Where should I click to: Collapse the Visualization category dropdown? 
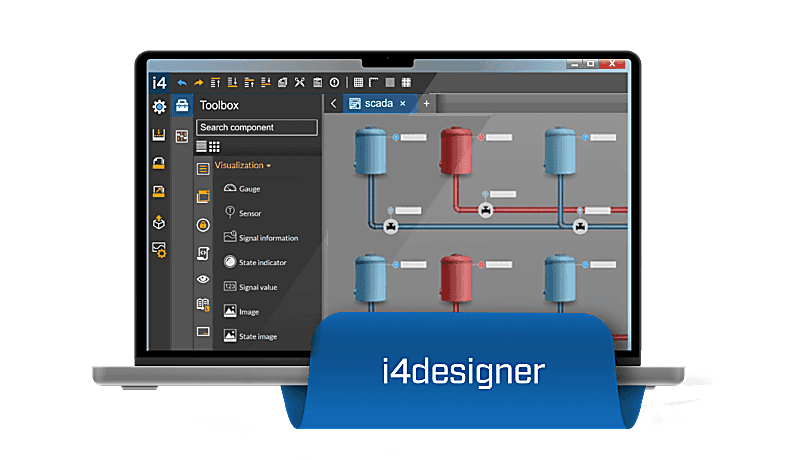tap(243, 165)
